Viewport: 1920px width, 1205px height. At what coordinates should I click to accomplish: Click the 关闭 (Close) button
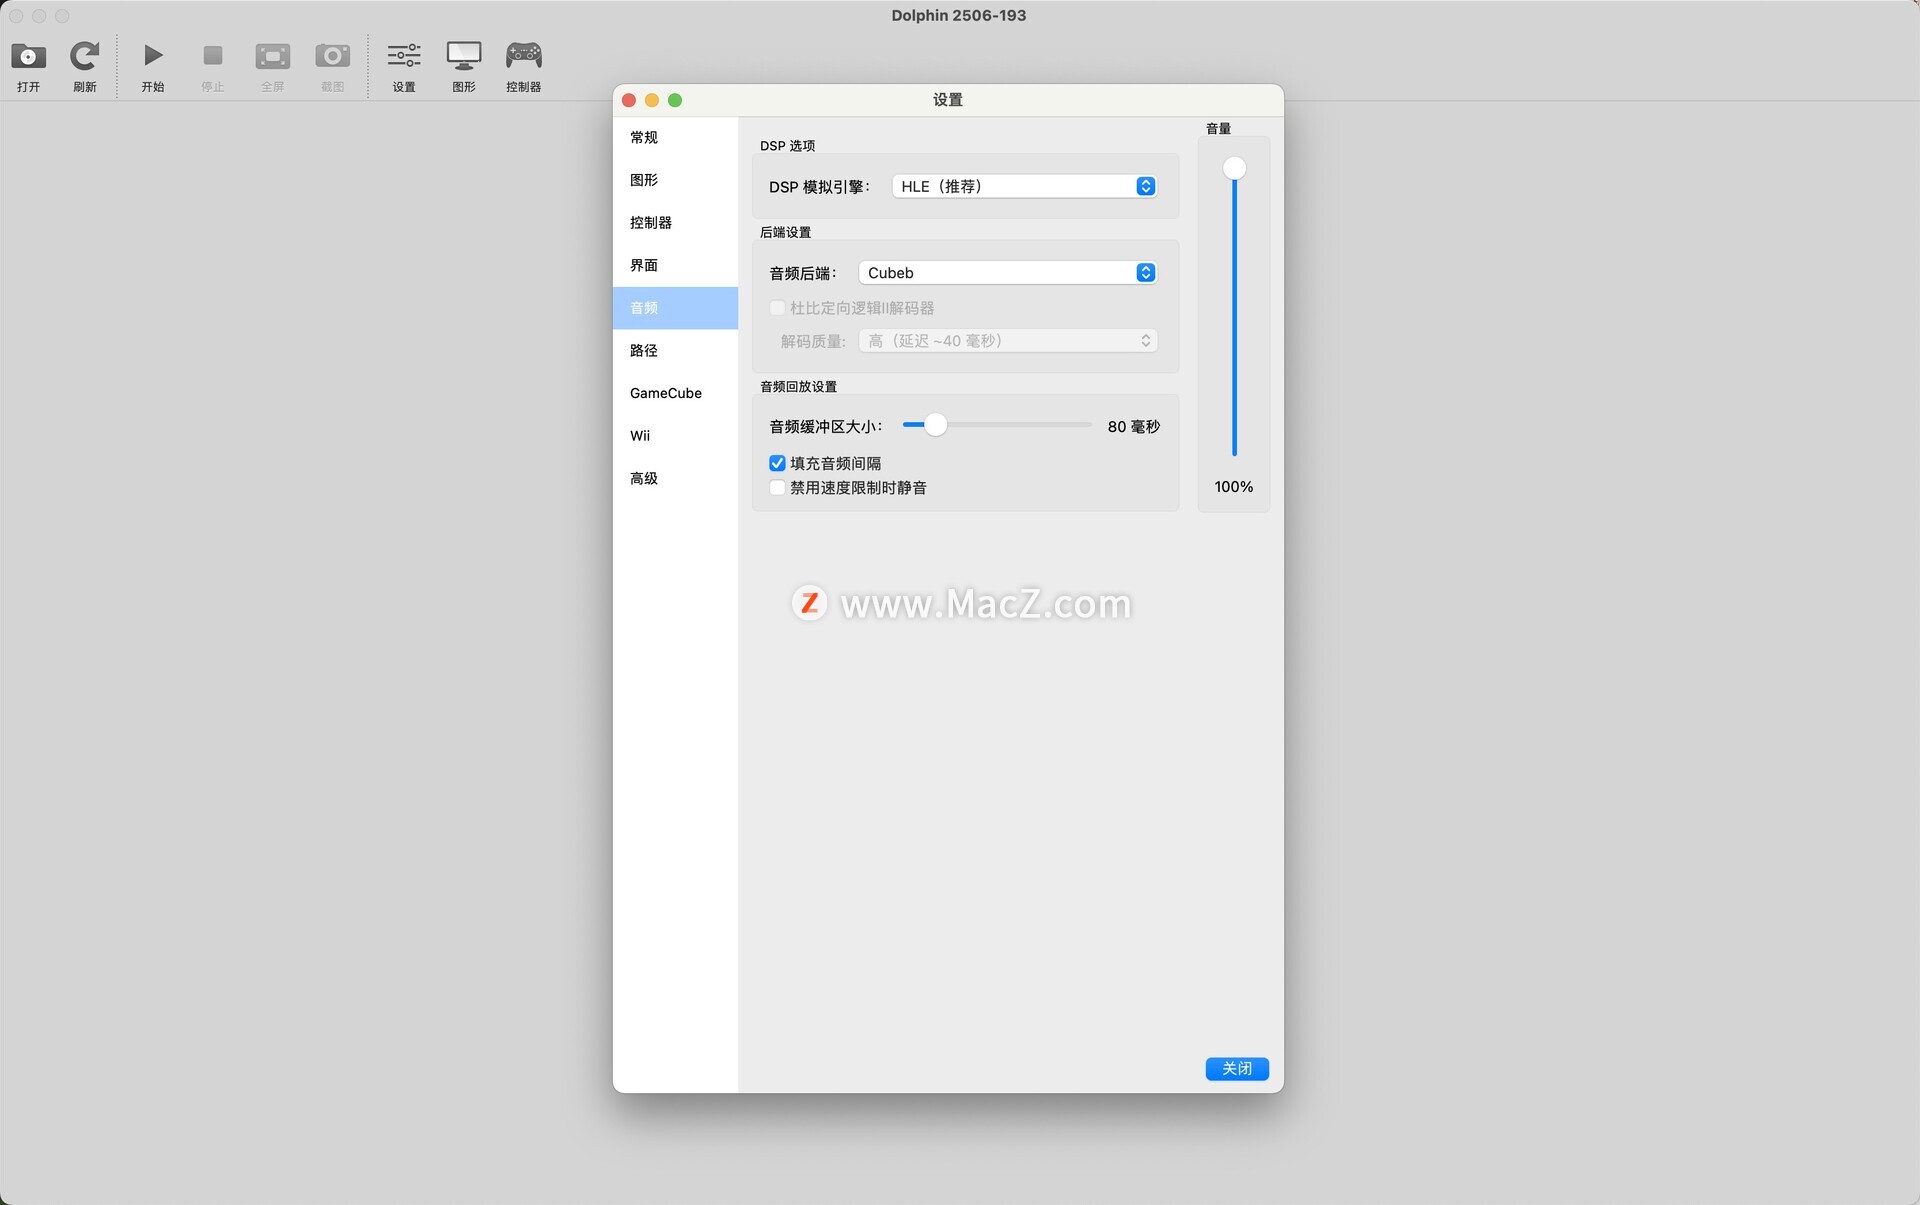[1237, 1069]
